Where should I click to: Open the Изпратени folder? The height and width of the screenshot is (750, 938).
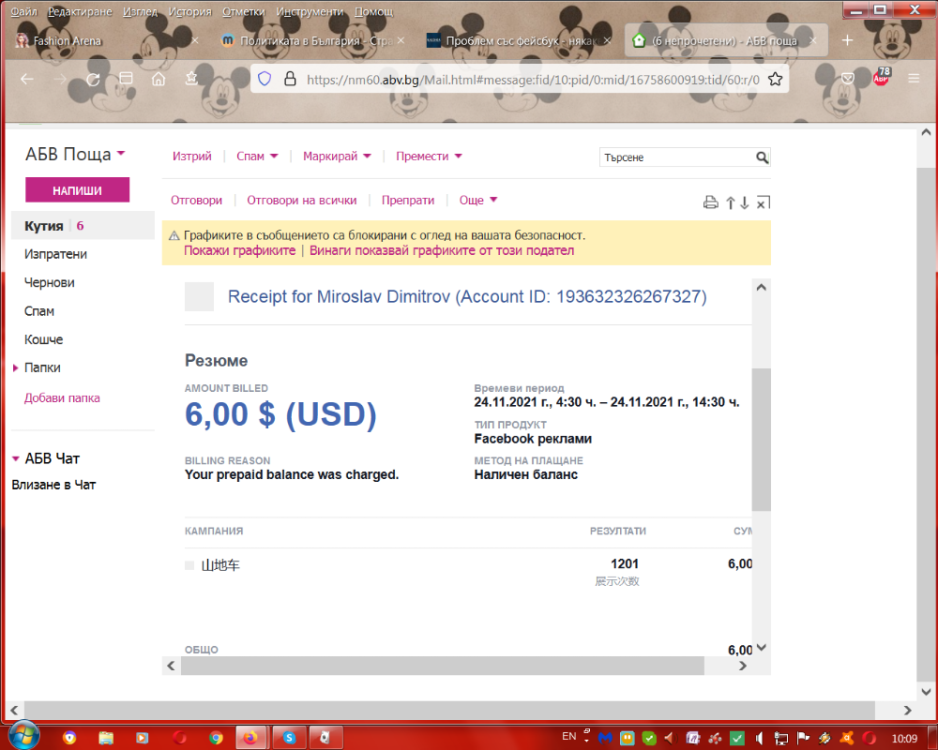coord(56,254)
